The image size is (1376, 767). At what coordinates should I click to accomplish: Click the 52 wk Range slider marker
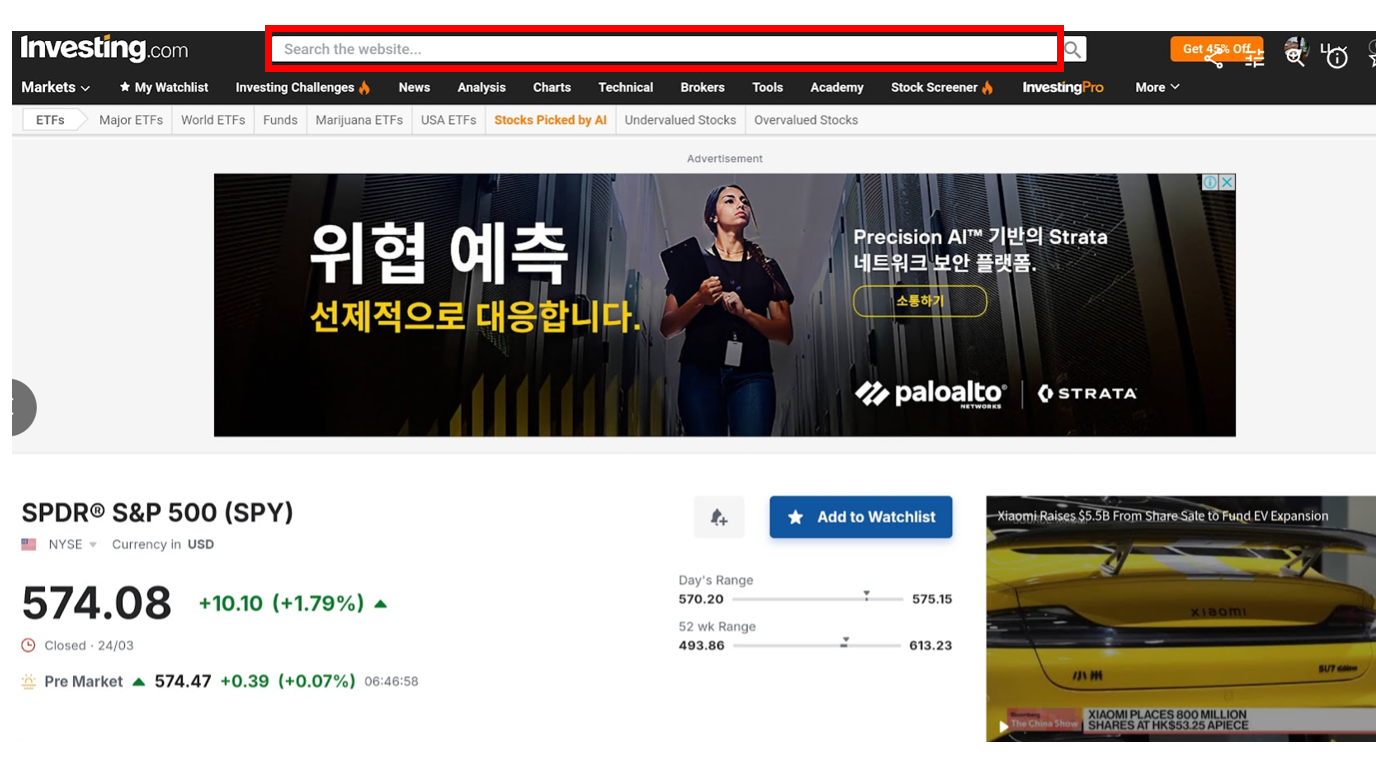tap(845, 643)
